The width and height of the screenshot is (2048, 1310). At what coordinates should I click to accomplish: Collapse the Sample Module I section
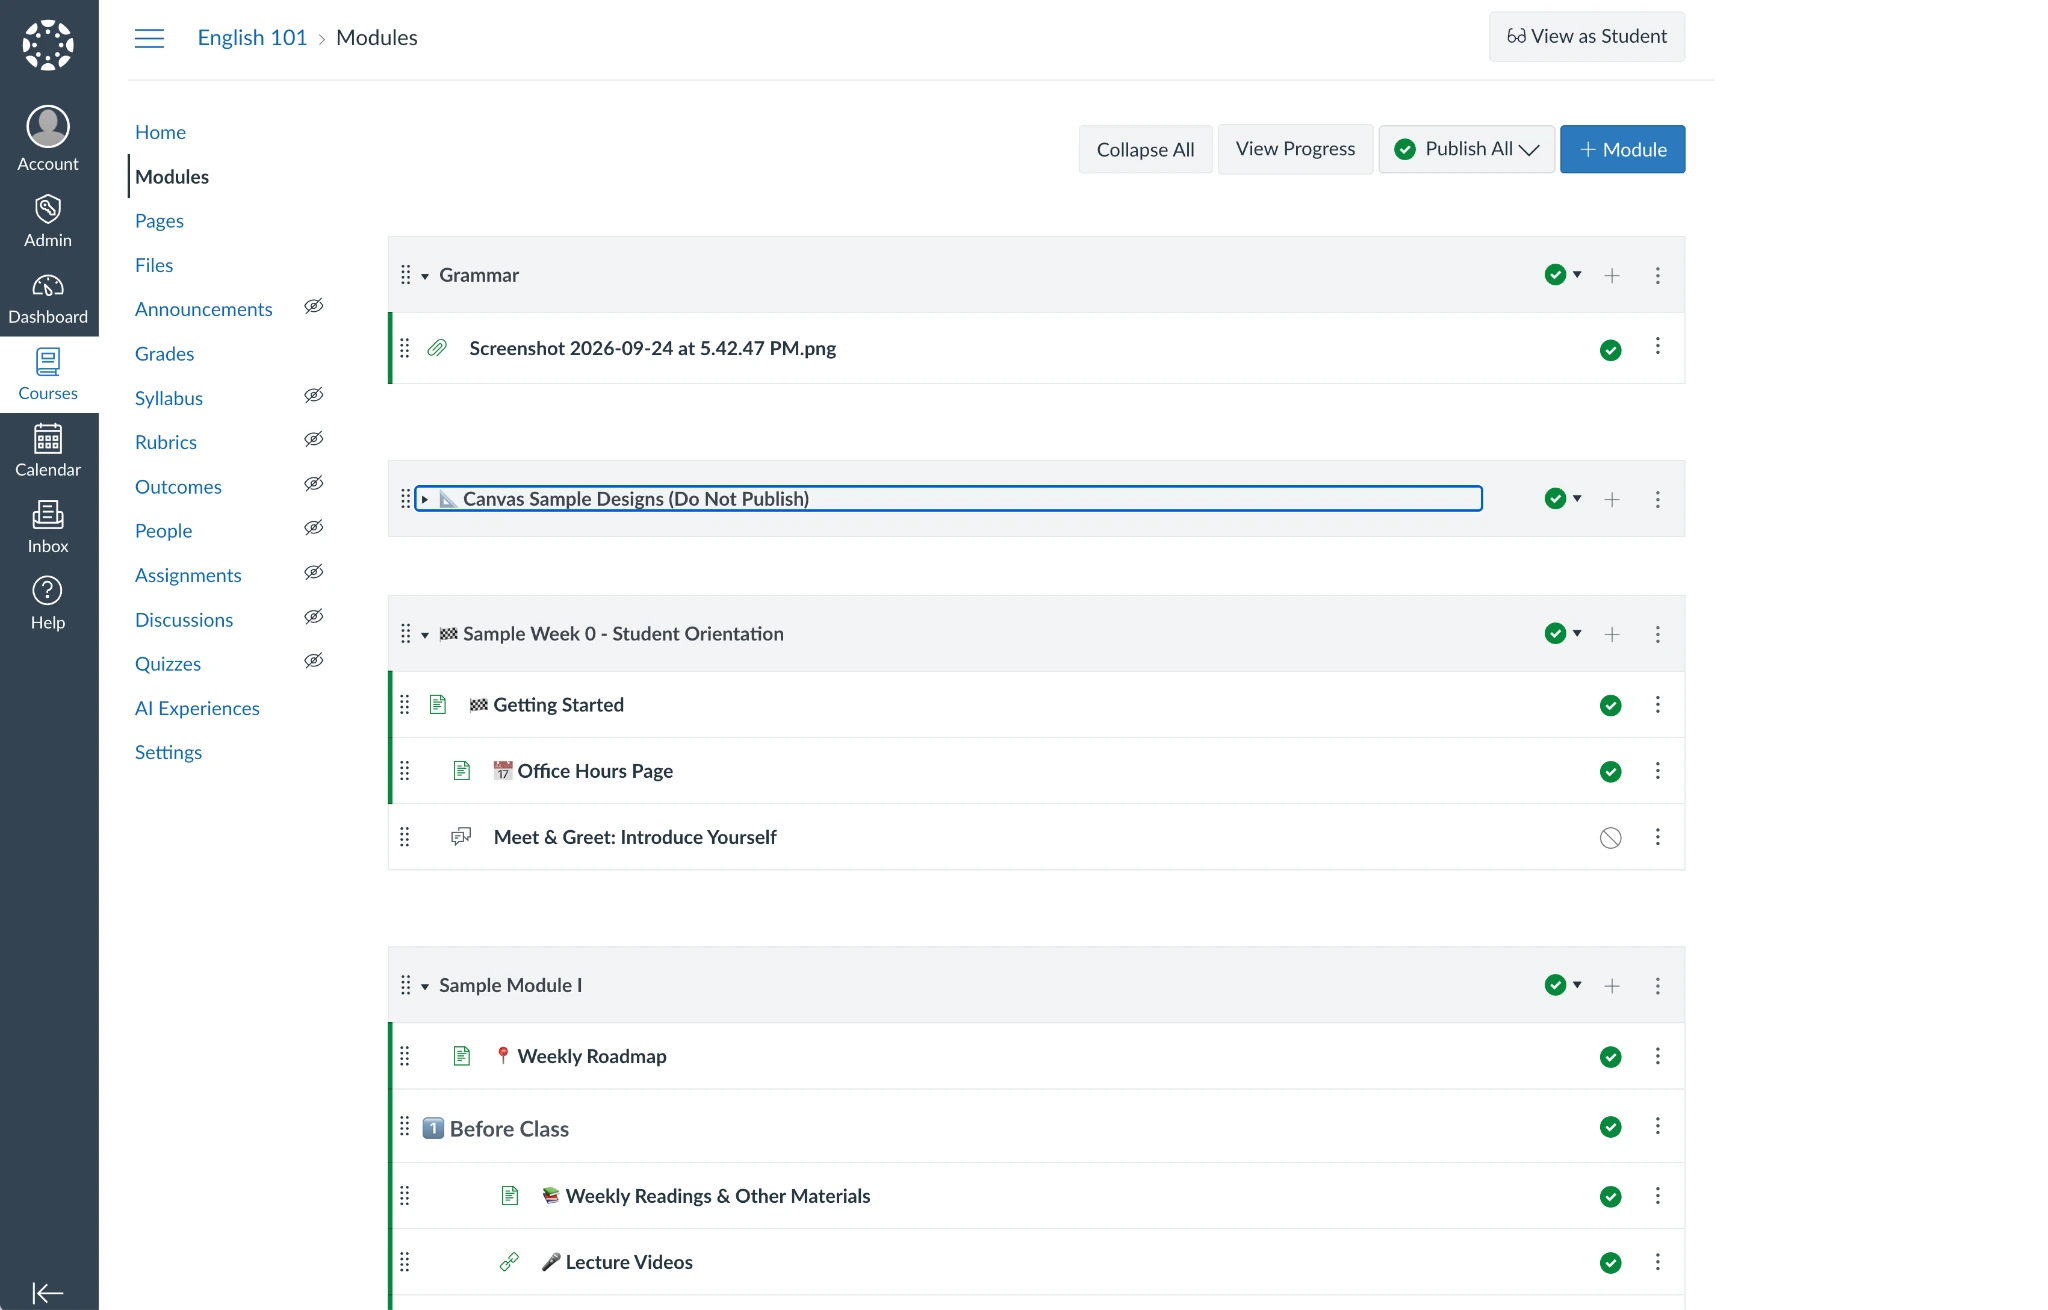[x=425, y=986]
